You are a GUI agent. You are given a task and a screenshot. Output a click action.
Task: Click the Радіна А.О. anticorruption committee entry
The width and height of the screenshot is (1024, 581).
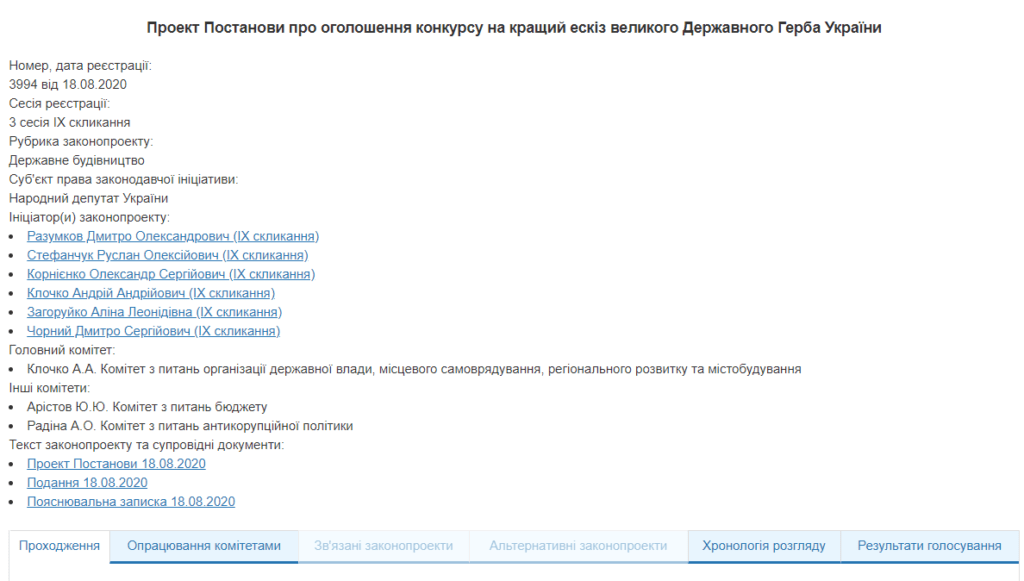[x=189, y=426]
